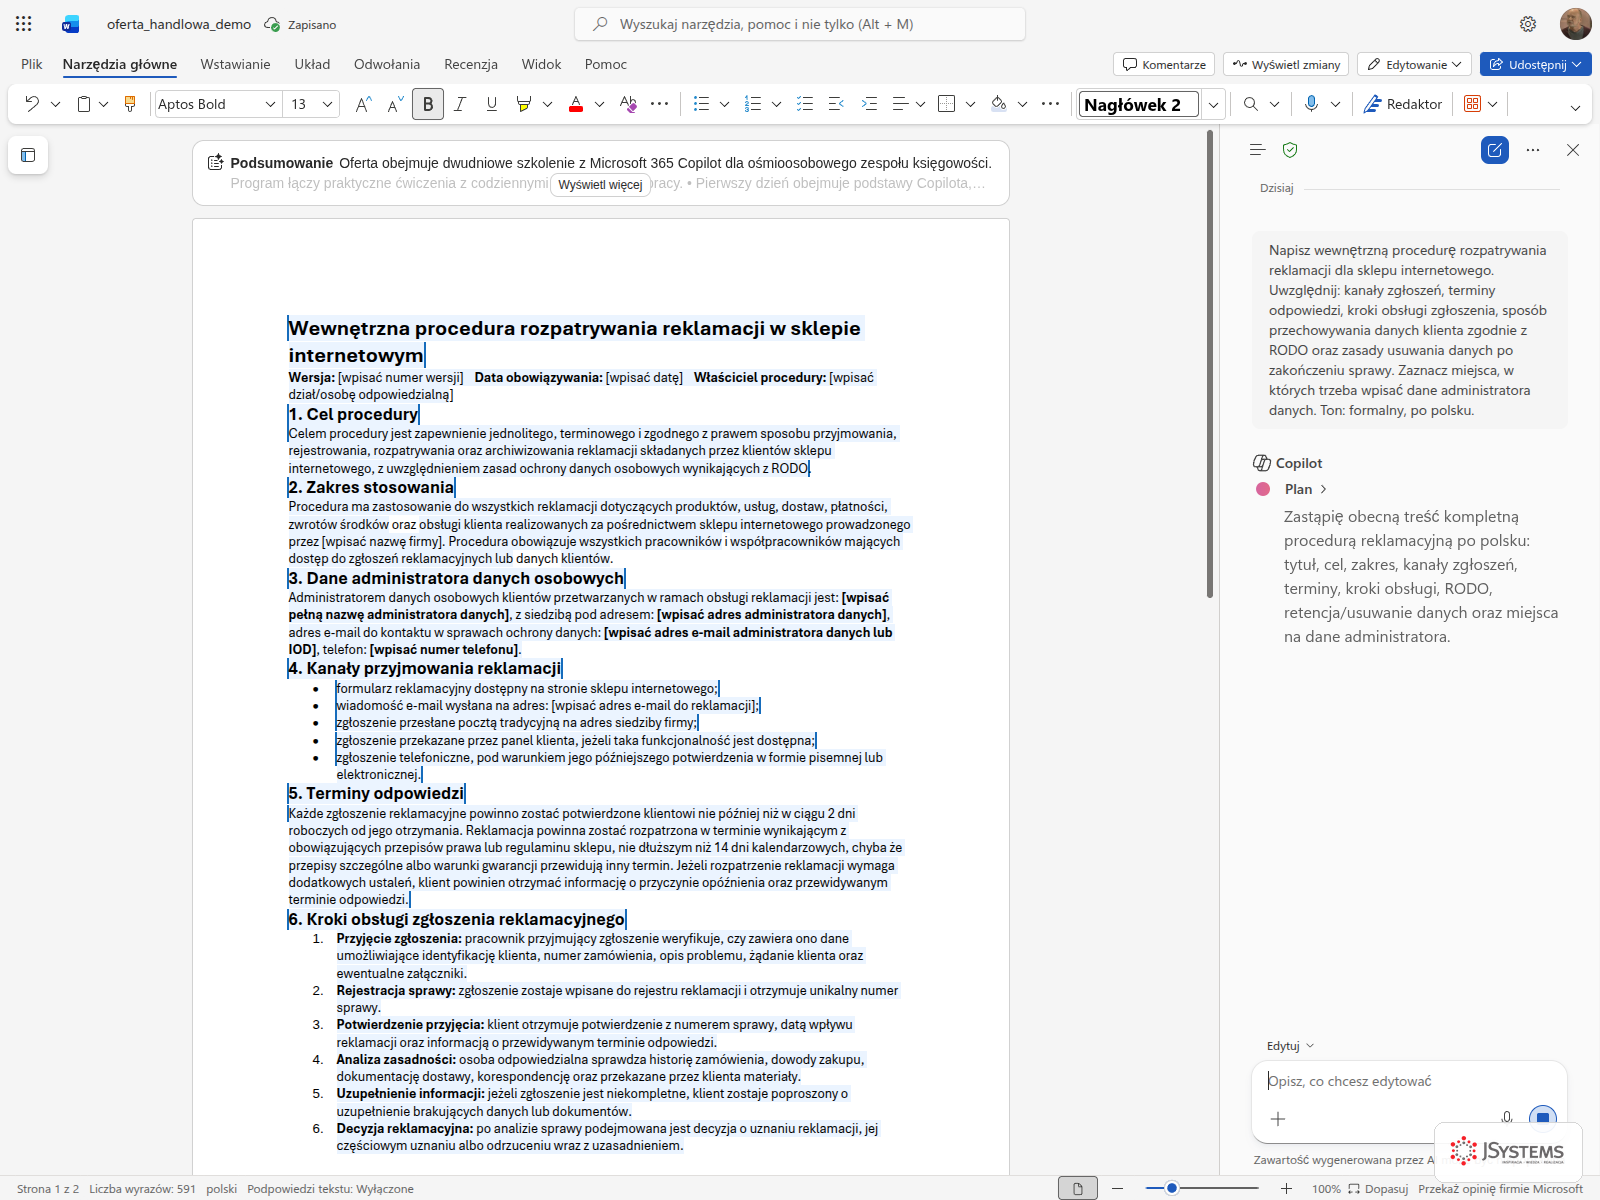Open the bullet list style dropdown arrow
Image resolution: width=1600 pixels, height=1200 pixels.
(x=724, y=104)
